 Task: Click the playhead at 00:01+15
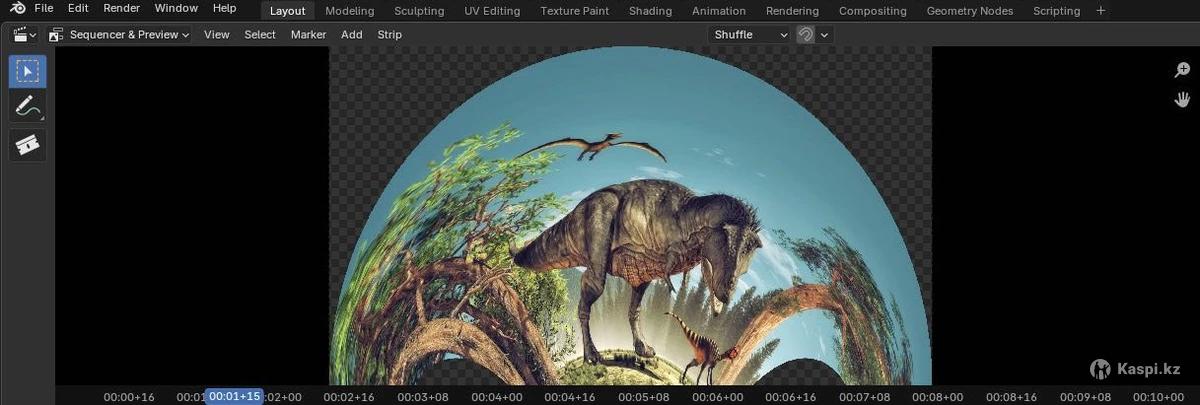[234, 397]
